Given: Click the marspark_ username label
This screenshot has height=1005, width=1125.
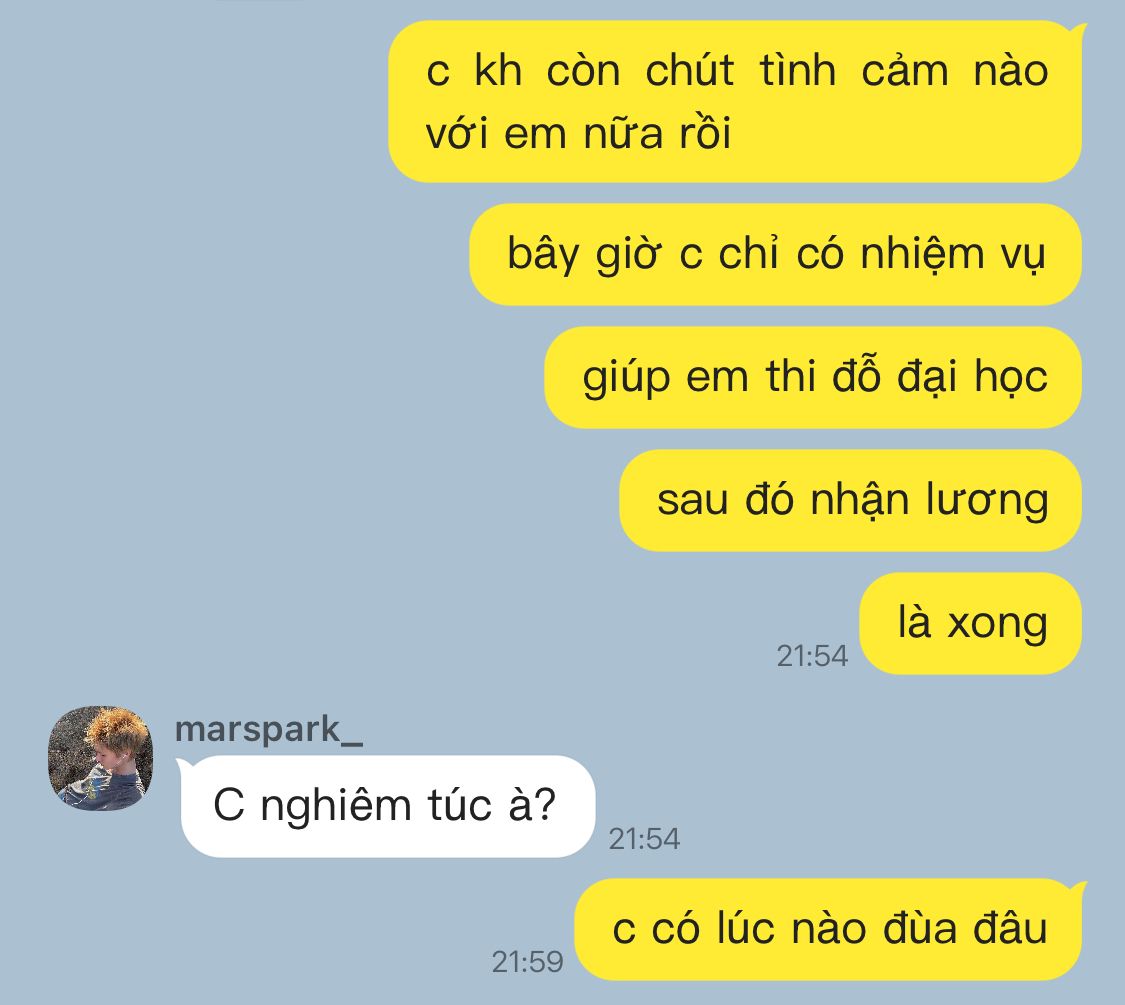Looking at the screenshot, I should pyautogui.click(x=269, y=730).
